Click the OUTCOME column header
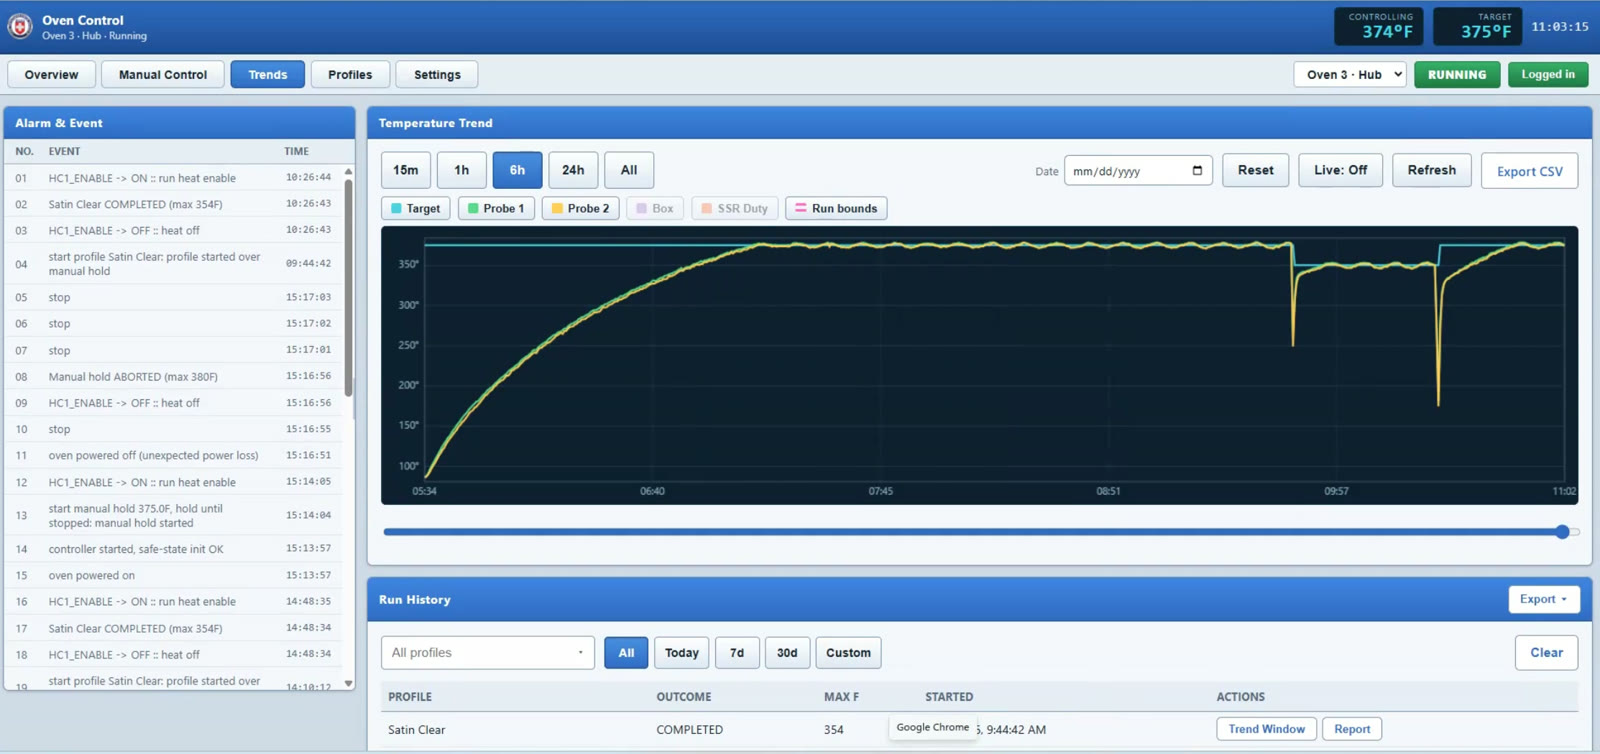The height and width of the screenshot is (754, 1600). [x=684, y=697]
